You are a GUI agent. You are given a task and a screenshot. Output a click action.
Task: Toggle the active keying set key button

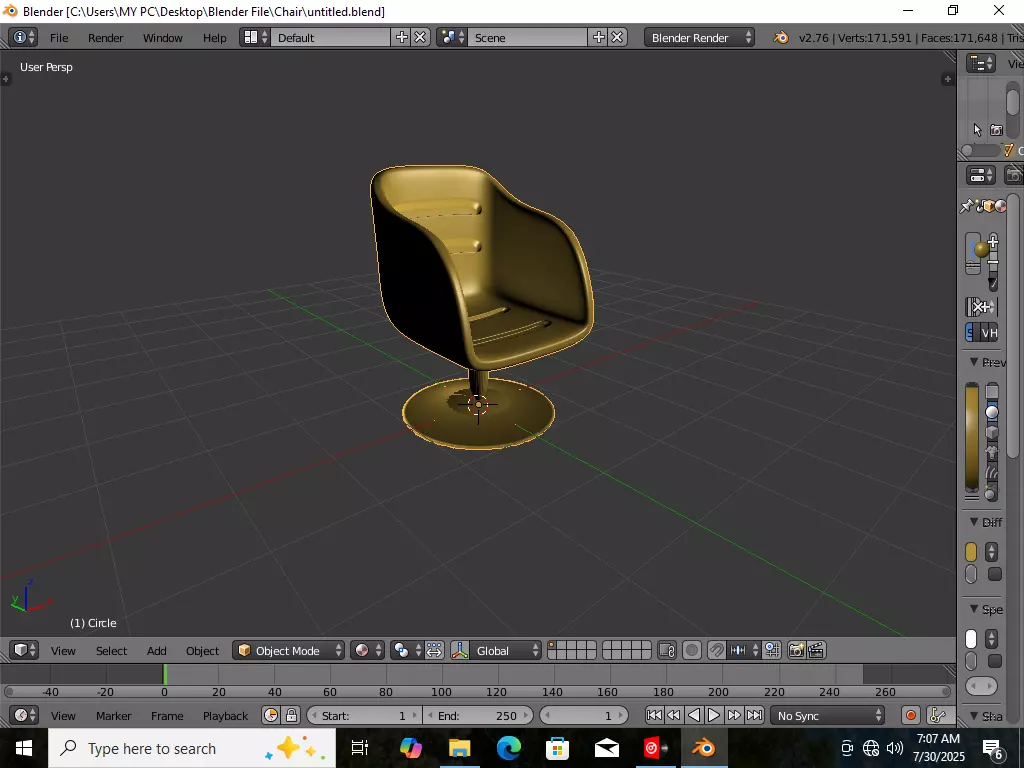click(x=938, y=715)
